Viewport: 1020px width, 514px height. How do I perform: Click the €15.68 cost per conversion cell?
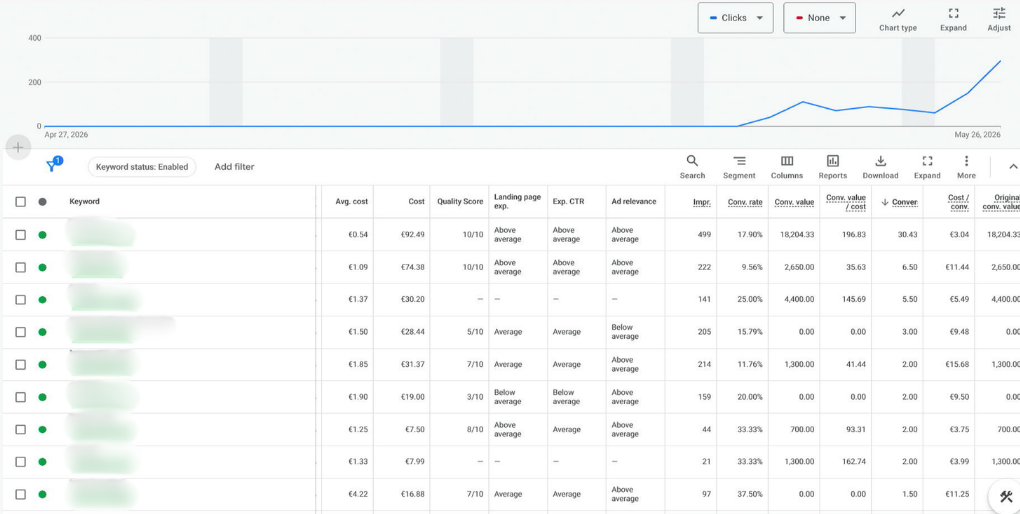(958, 364)
